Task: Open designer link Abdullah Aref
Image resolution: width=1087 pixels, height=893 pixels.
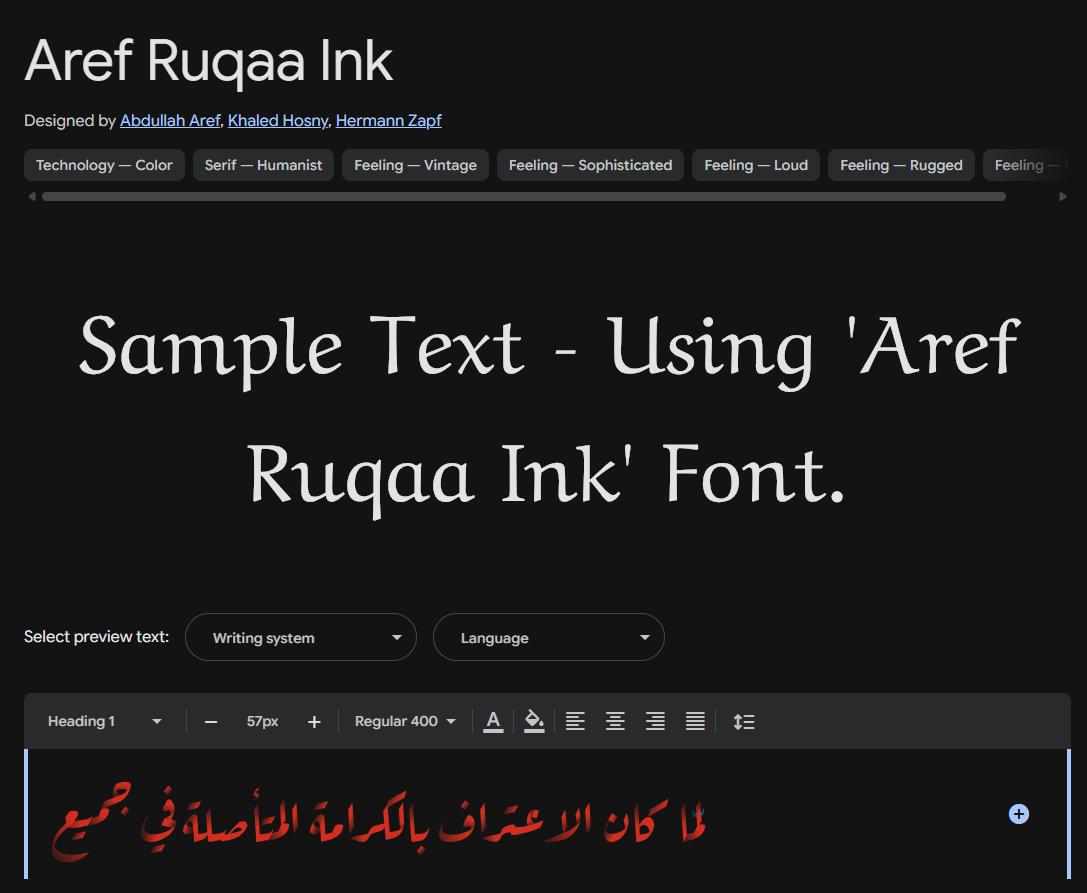Action: [170, 121]
